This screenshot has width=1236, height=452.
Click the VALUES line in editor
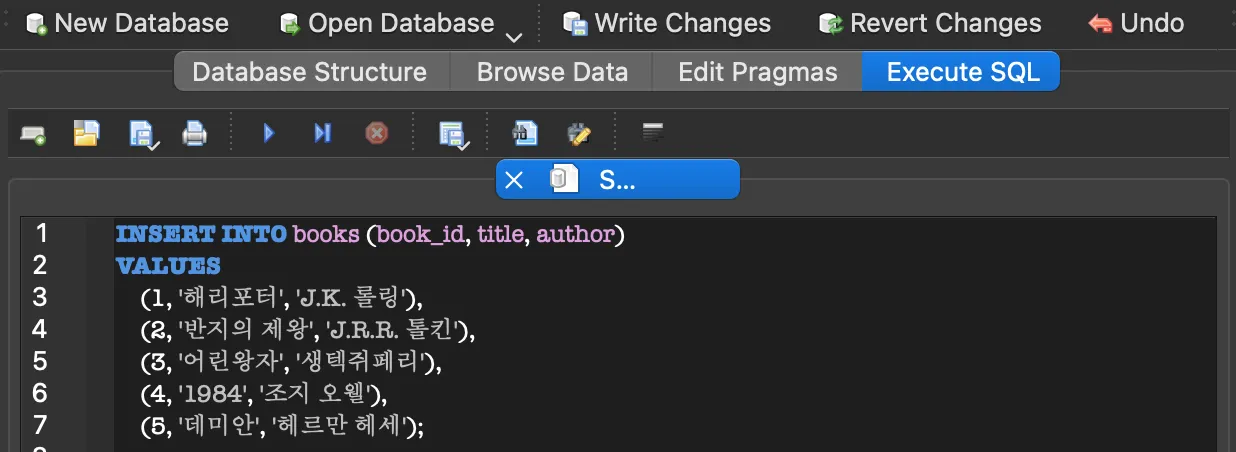point(168,266)
